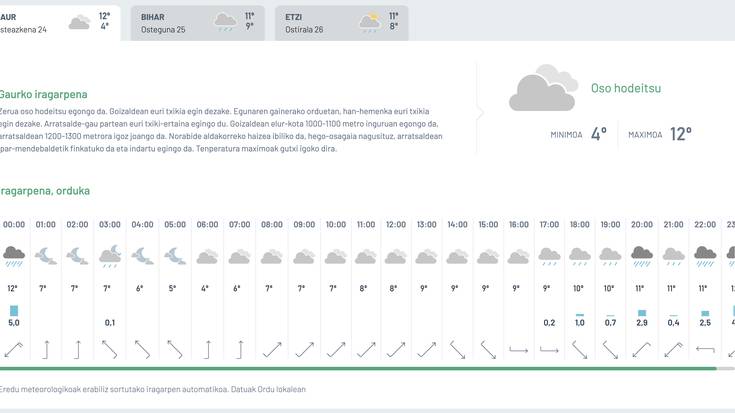Switch to the Bihar Osteguna 25 tab
The height and width of the screenshot is (413, 735).
point(198,23)
